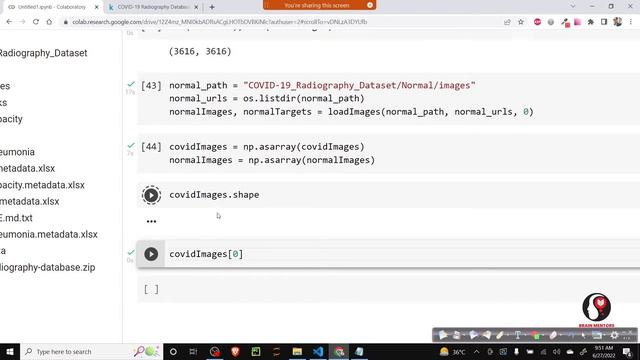This screenshot has width=640, height=360.
Task: Open the tab search dropdown chevron
Action: click(573, 6)
